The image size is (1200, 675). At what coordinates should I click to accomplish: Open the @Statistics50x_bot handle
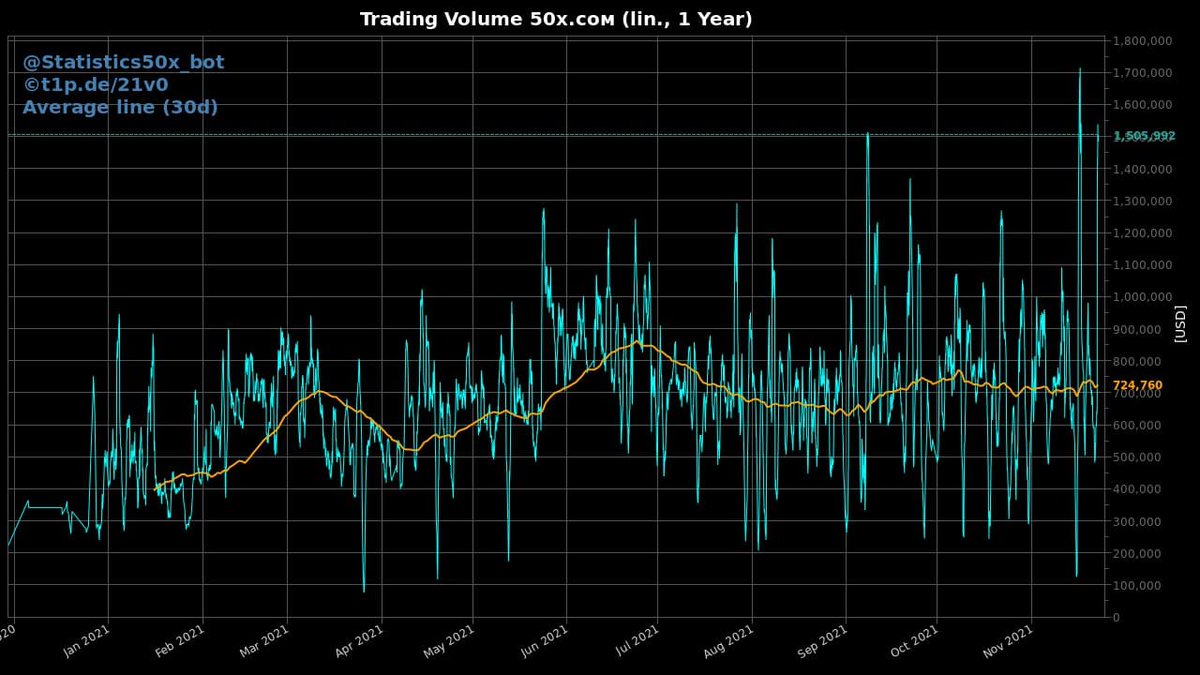[x=122, y=61]
